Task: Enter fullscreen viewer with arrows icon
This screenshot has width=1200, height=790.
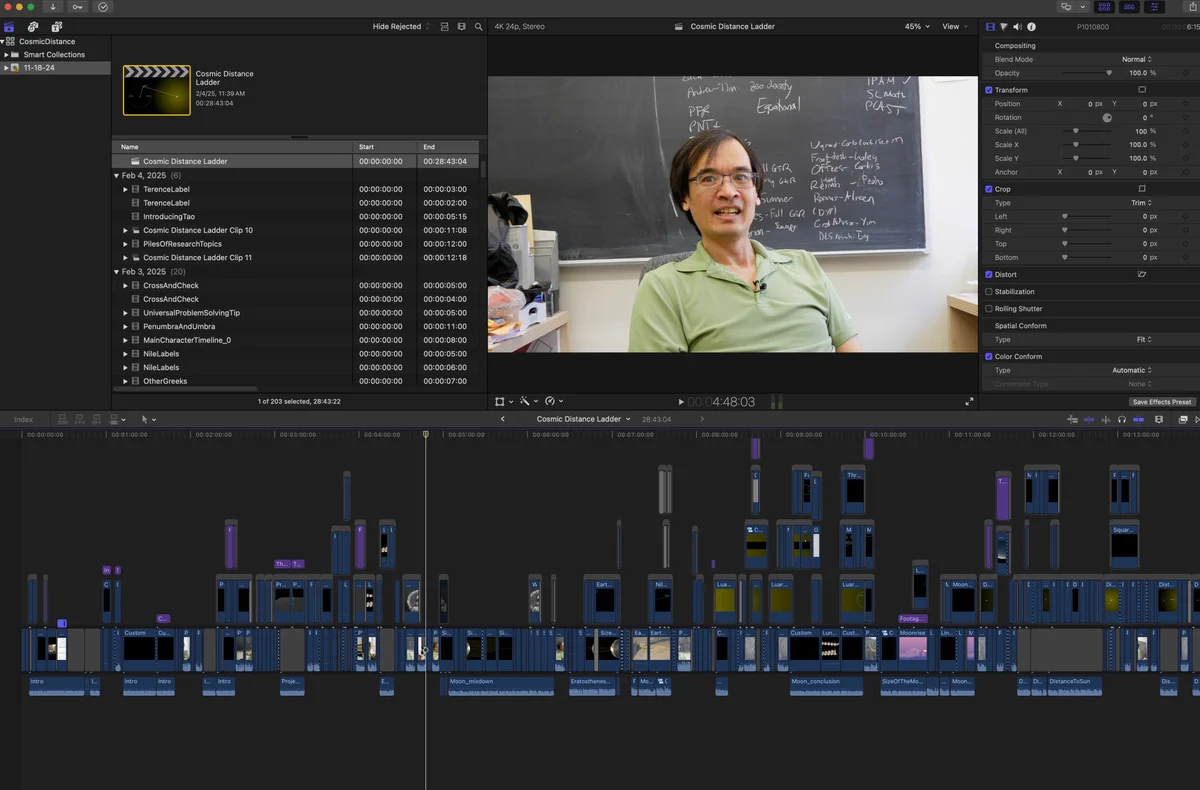Action: pos(969,401)
